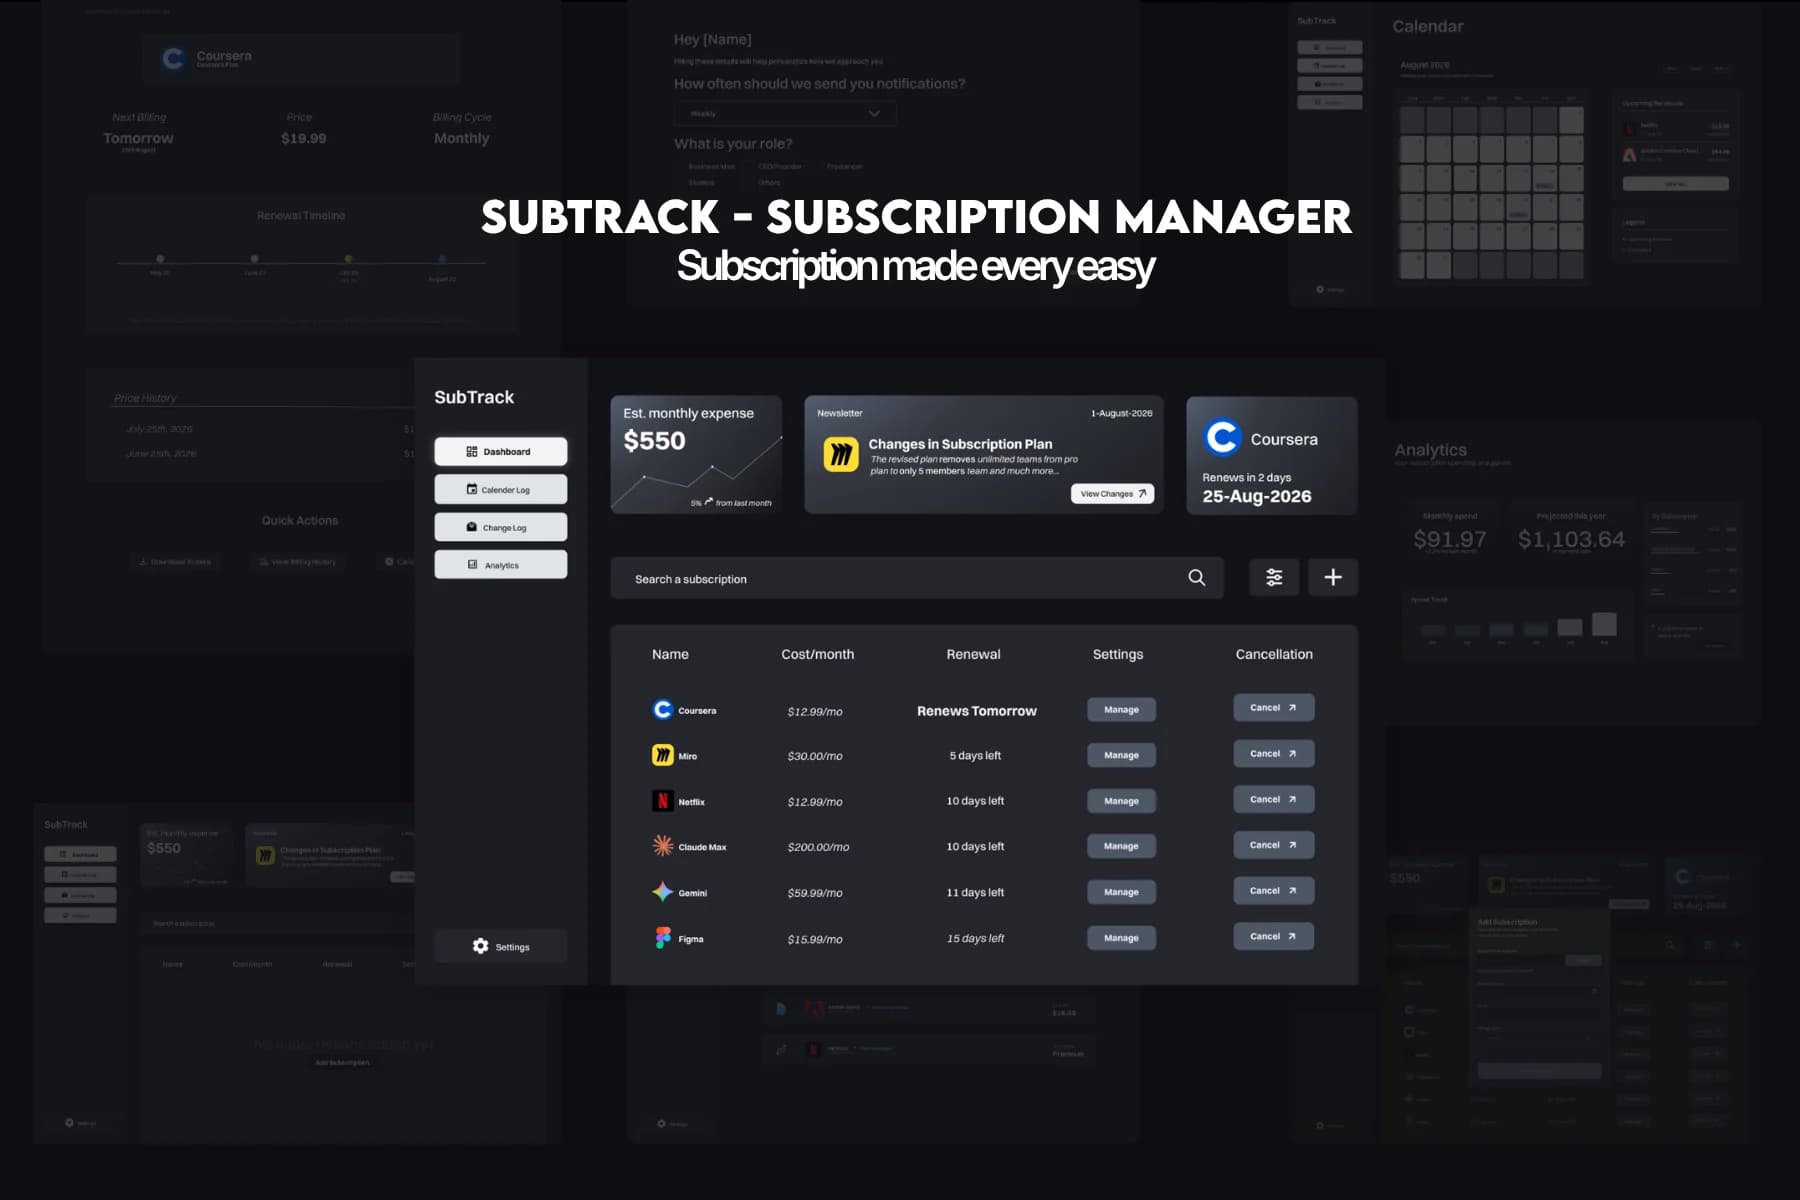Click the Renewal Timeline heading in background
The height and width of the screenshot is (1200, 1800).
[x=301, y=216]
